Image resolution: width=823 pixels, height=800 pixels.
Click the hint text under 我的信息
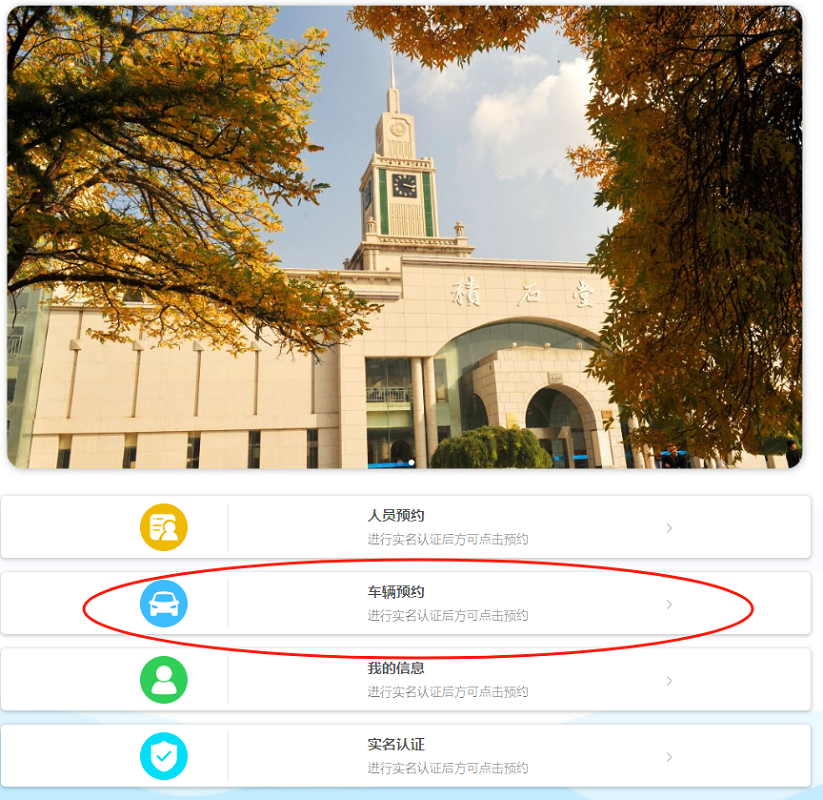coord(448,692)
